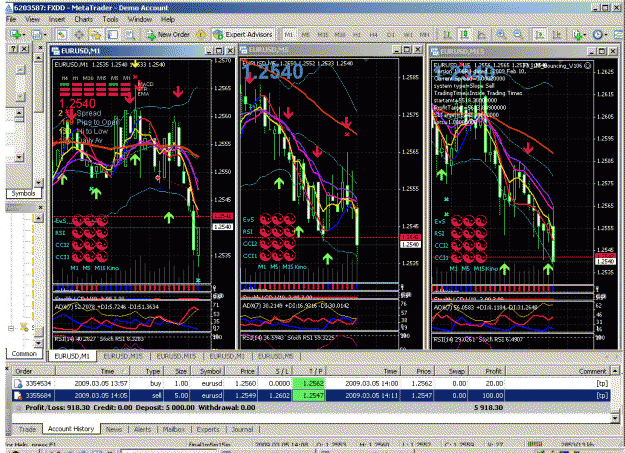Click the Market Watch scroll up arrow
The height and width of the screenshot is (453, 625).
pyautogui.click(x=38, y=58)
